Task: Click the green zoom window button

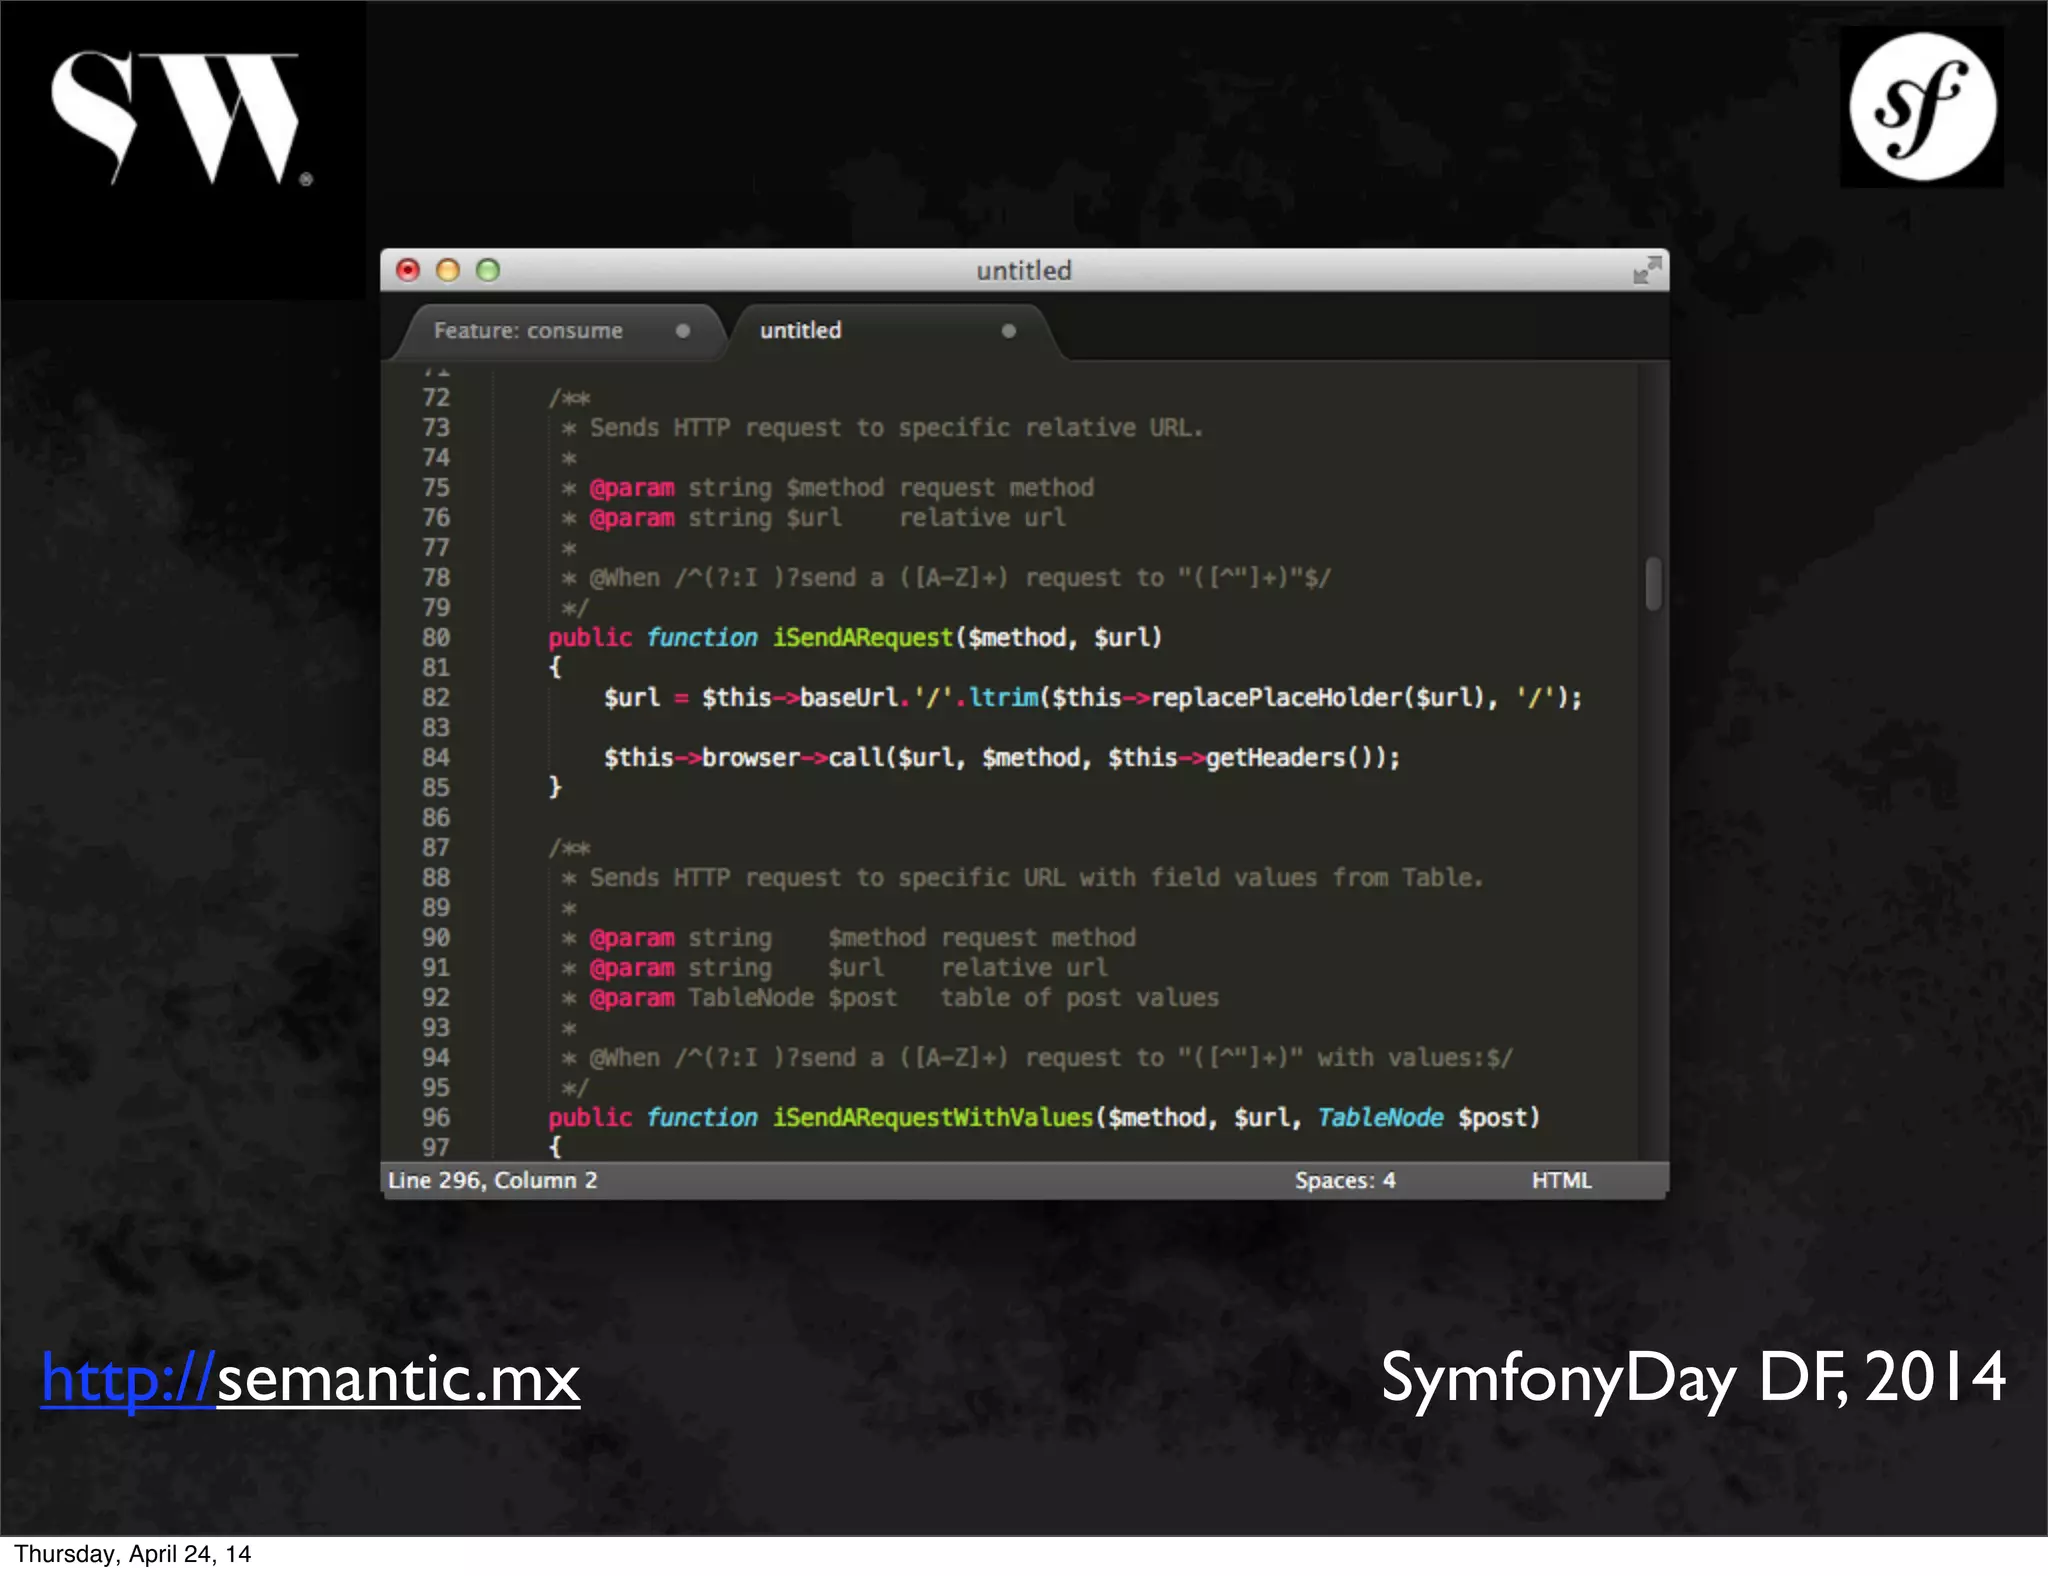Action: pyautogui.click(x=488, y=270)
